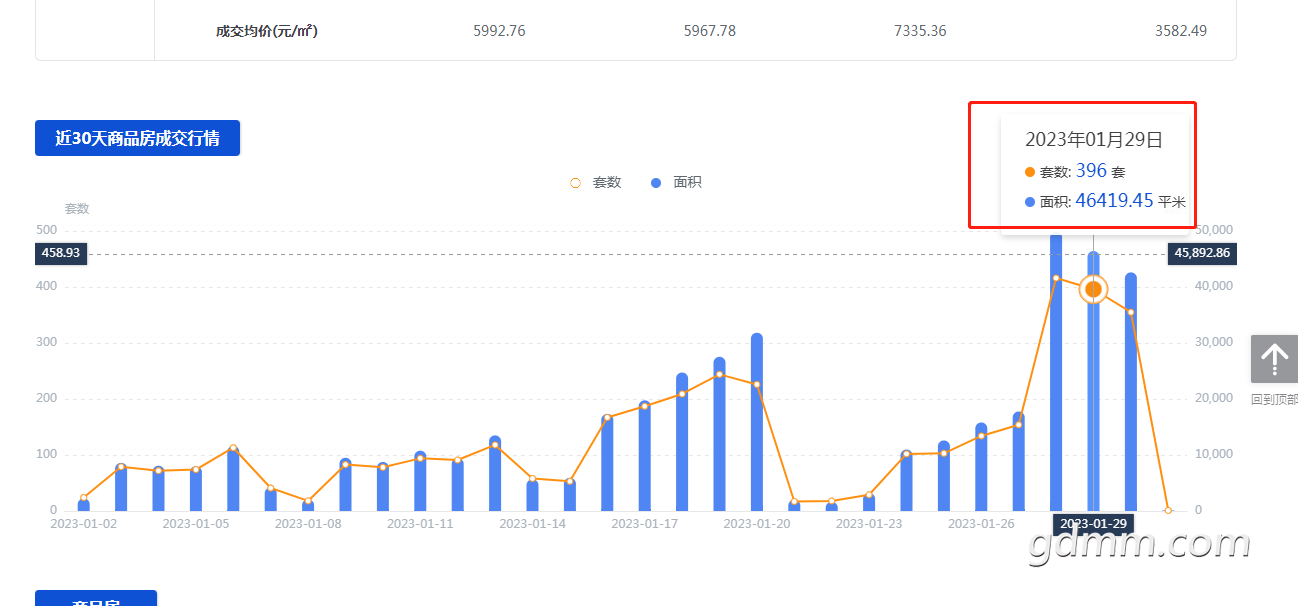1298x606 pixels.
Task: Click the 2023-01-31 line point at zero
Action: pos(1168,511)
